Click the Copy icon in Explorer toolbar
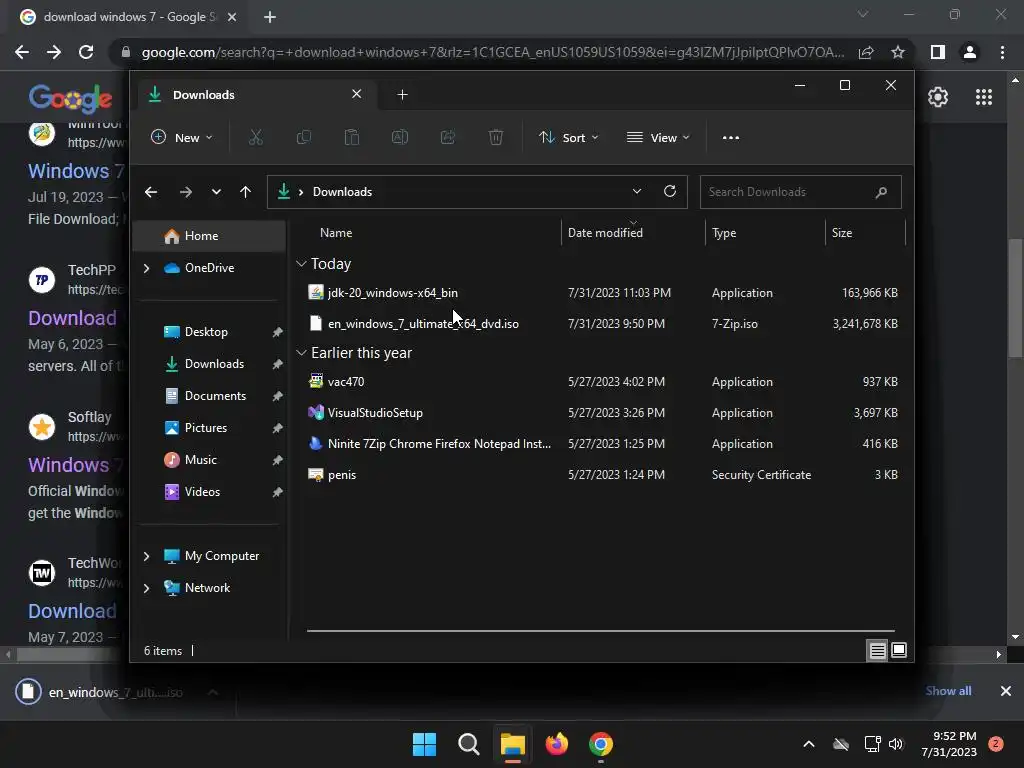The height and width of the screenshot is (768, 1024). pos(304,137)
